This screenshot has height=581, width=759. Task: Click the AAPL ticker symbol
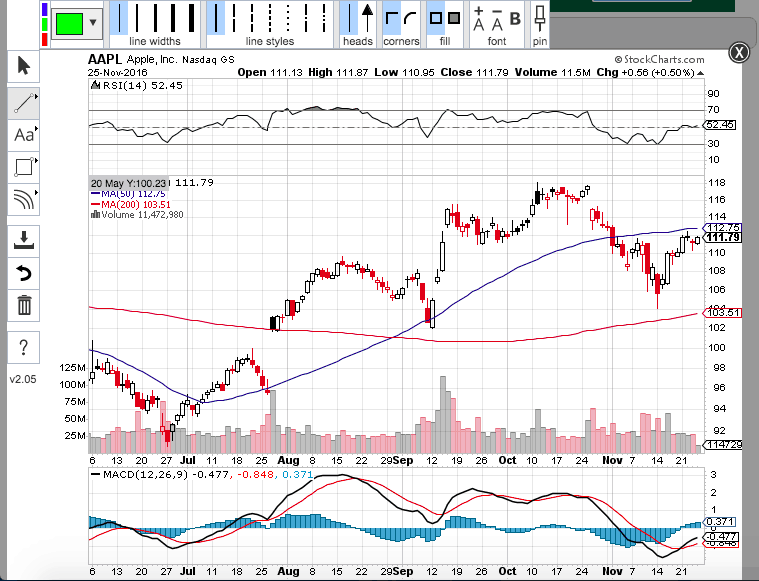click(x=105, y=60)
